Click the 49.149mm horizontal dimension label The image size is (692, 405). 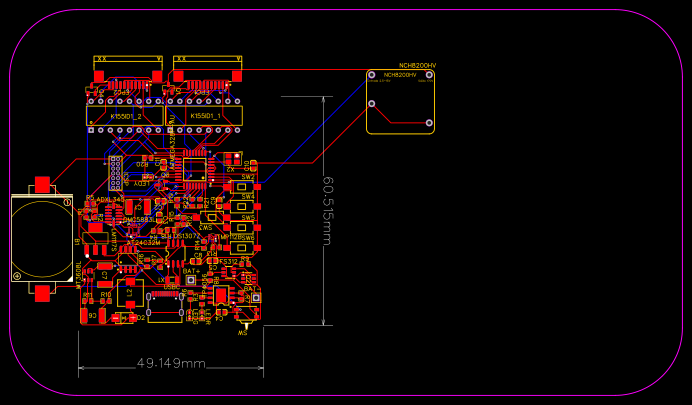tap(171, 364)
